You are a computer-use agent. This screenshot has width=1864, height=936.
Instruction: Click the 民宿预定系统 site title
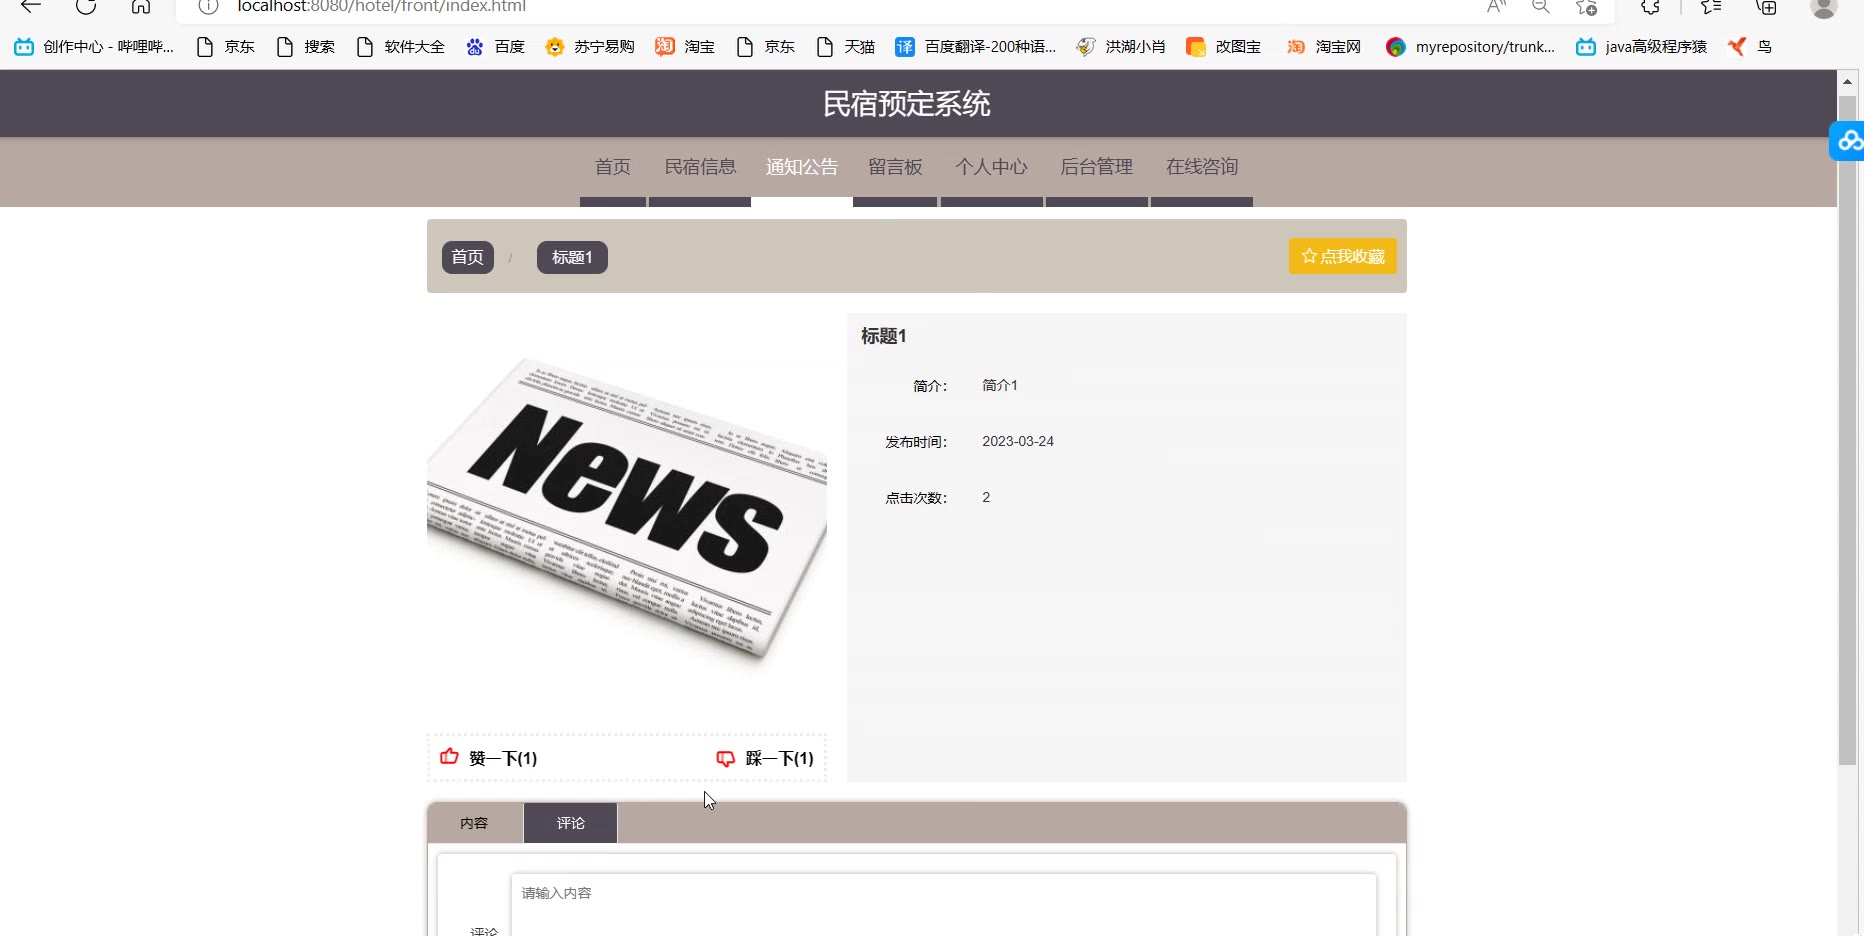pos(907,104)
